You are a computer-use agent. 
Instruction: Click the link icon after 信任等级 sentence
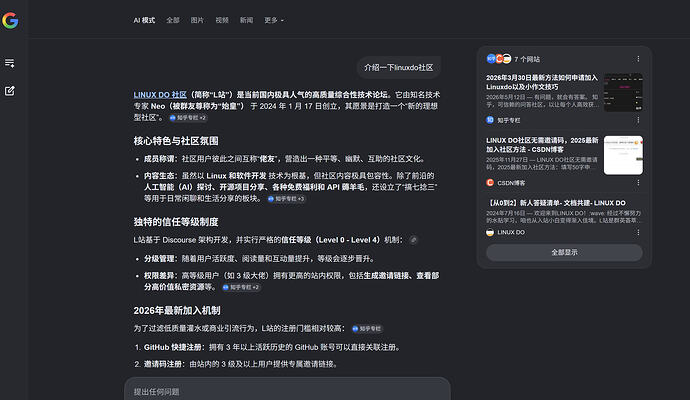(x=413, y=240)
